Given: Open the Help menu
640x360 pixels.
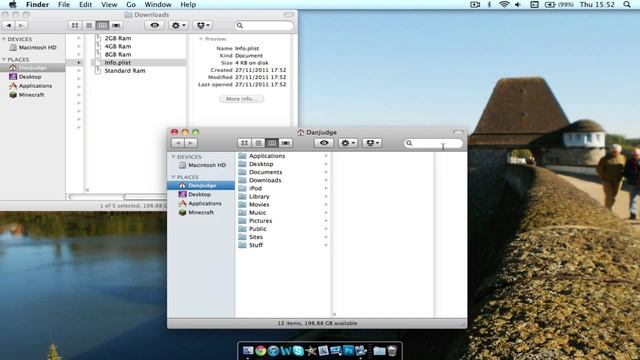Looking at the screenshot, I should [x=188, y=4].
